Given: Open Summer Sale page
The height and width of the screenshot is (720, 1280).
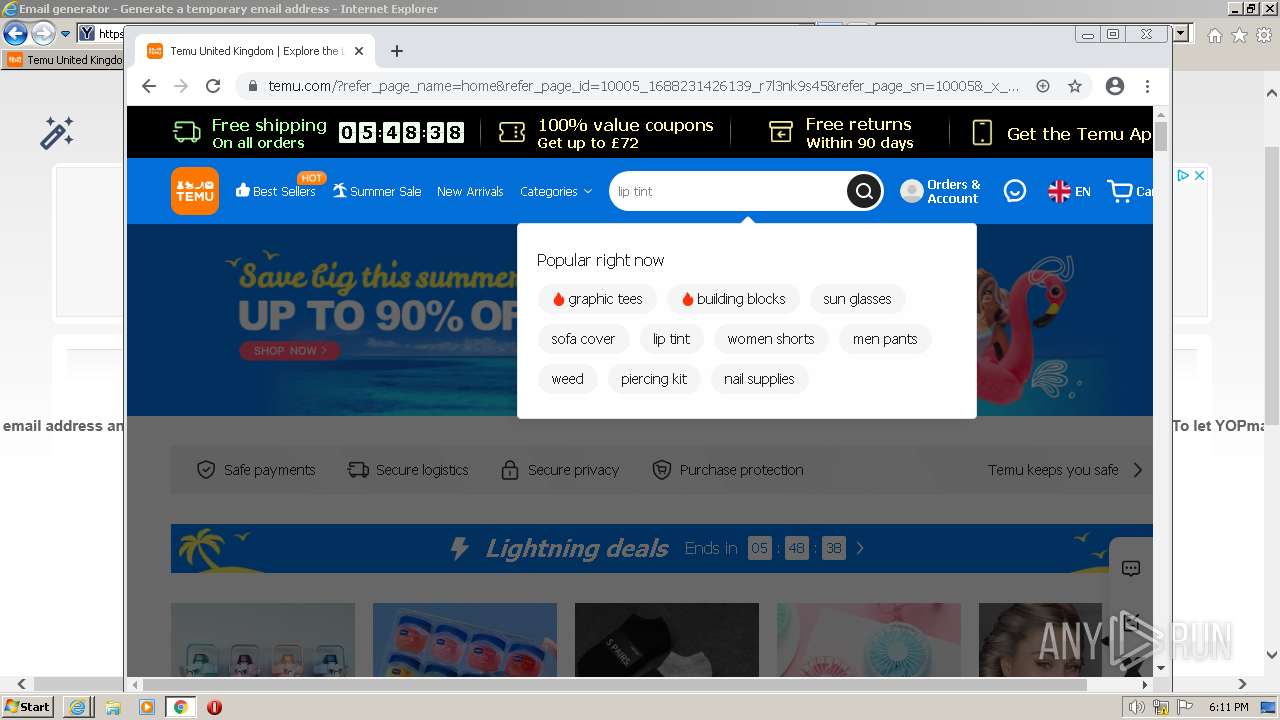Looking at the screenshot, I should click(x=377, y=191).
